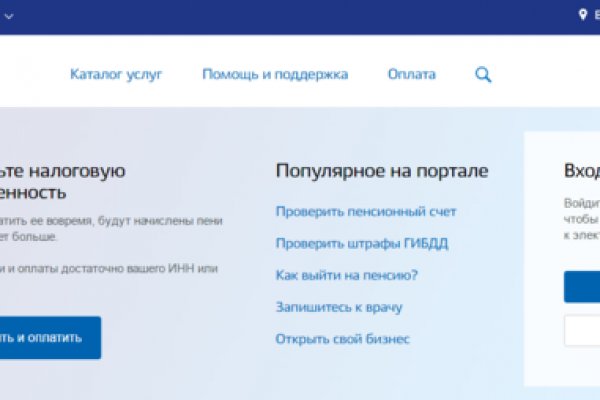Screen dimensions: 600x400
Task: Open Проверить штрафы ГИБДД link
Action: (362, 244)
